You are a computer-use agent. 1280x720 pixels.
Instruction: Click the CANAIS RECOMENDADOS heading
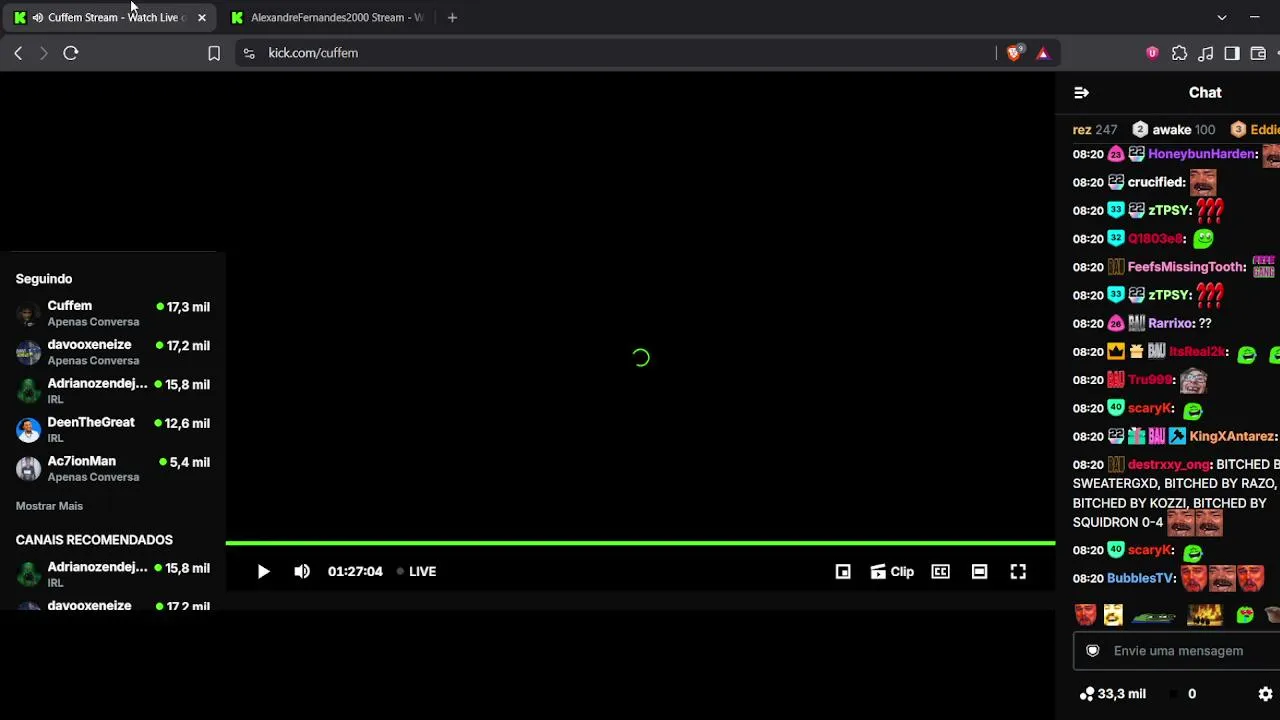pos(94,540)
